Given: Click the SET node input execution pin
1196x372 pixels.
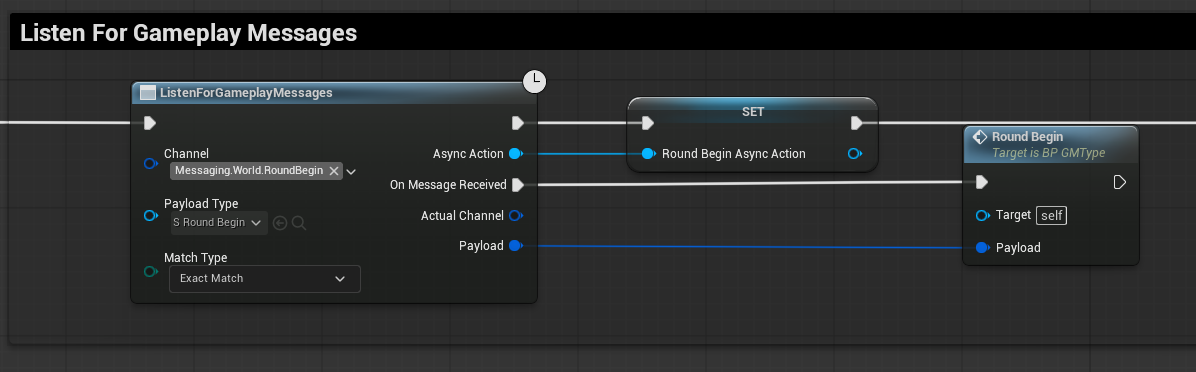Looking at the screenshot, I should coord(648,123).
